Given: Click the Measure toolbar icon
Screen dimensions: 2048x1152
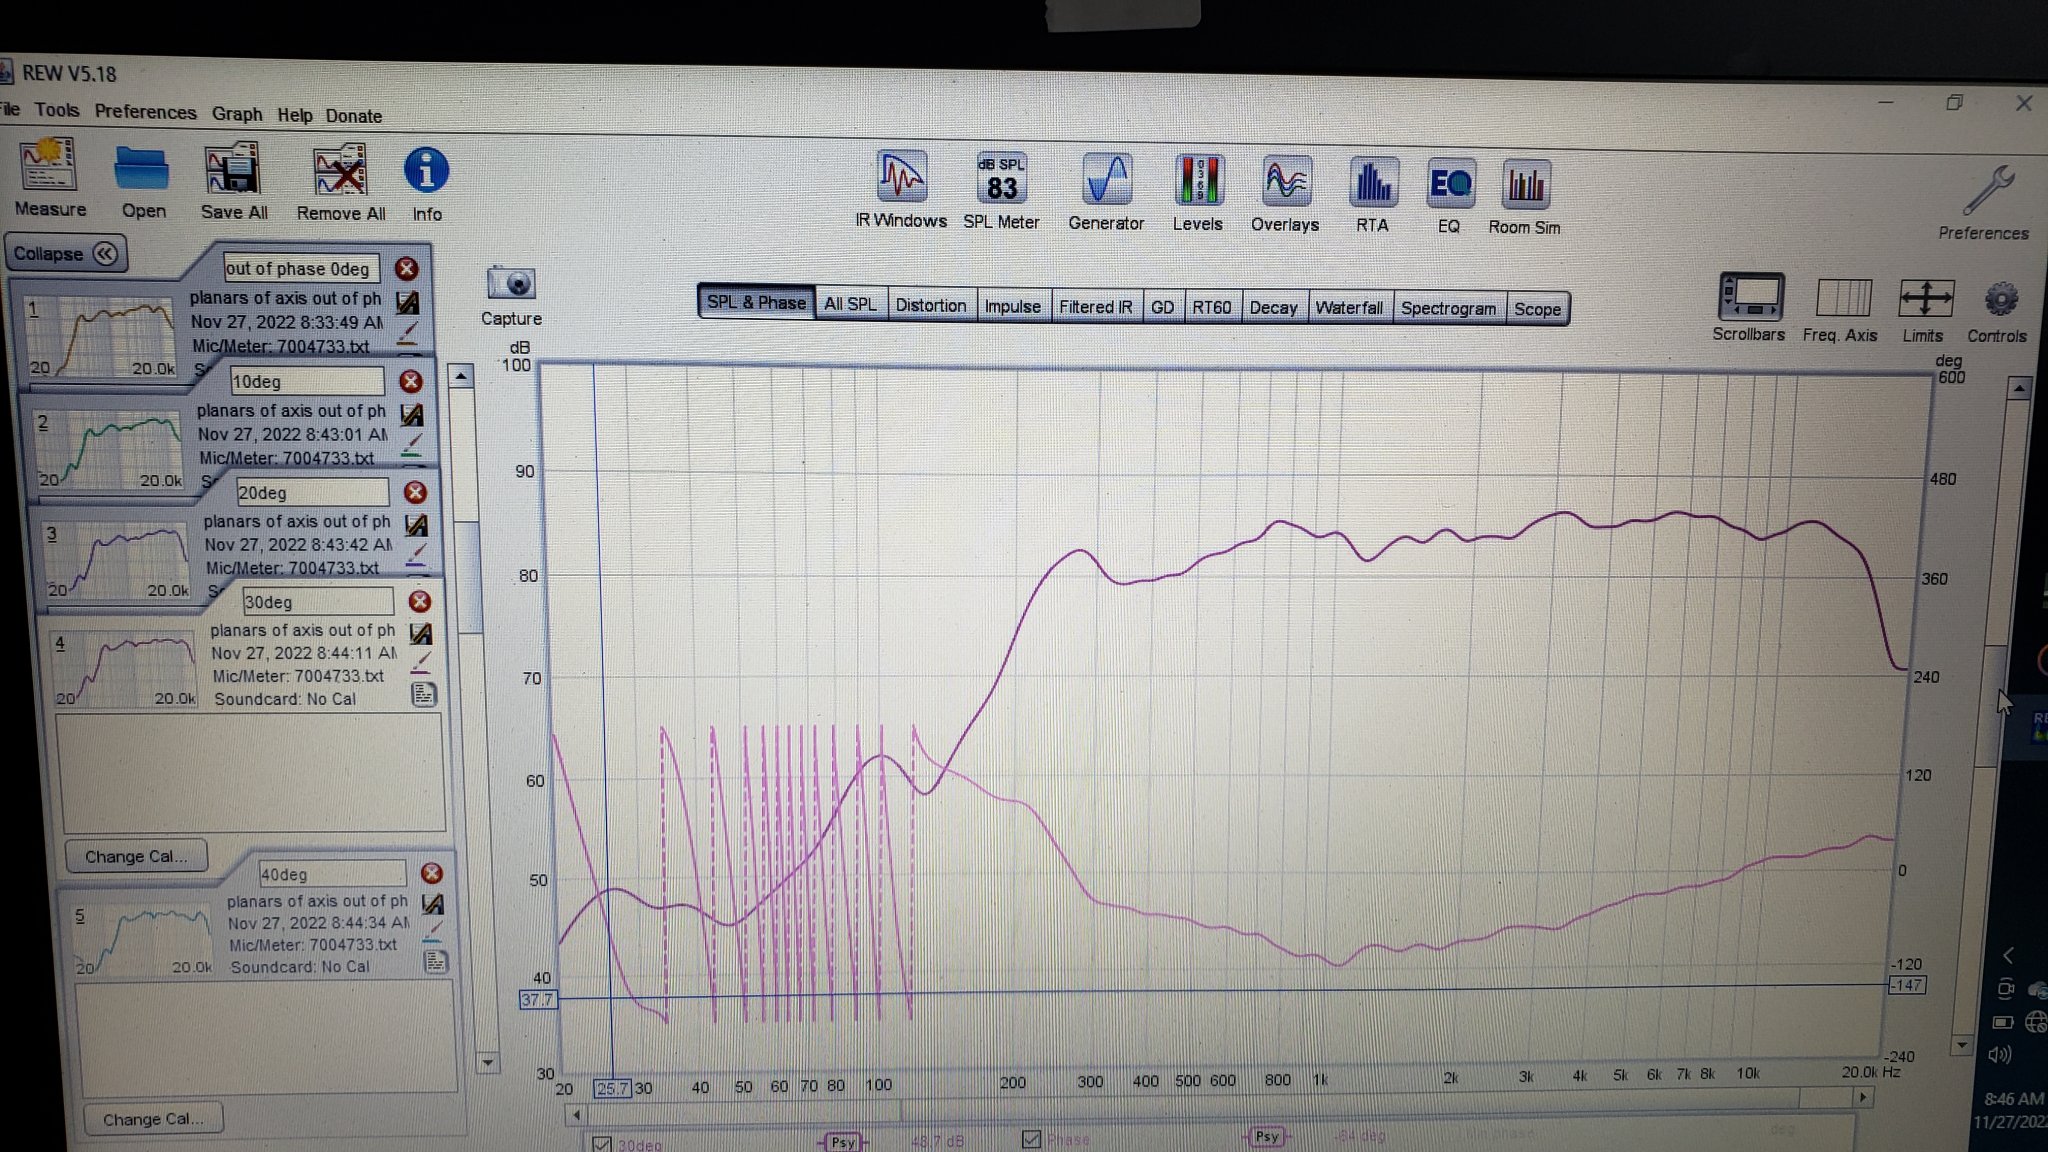Looking at the screenshot, I should tap(50, 166).
